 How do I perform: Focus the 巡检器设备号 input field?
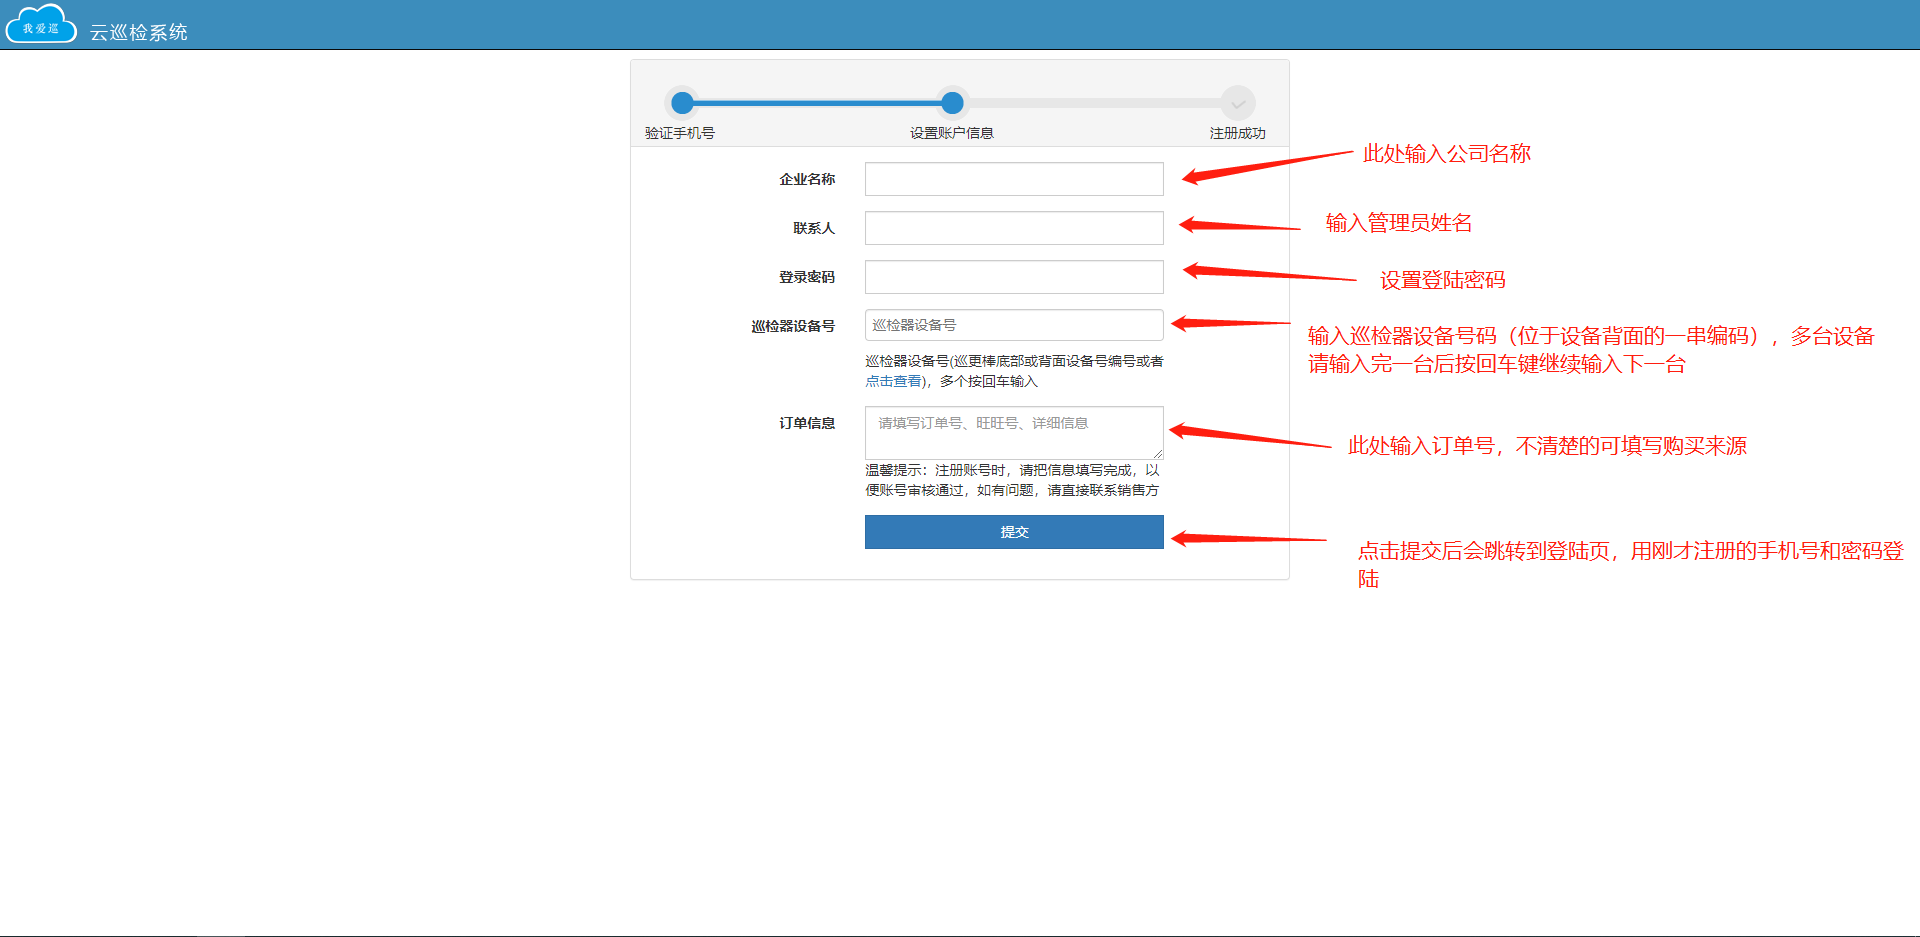point(1014,325)
